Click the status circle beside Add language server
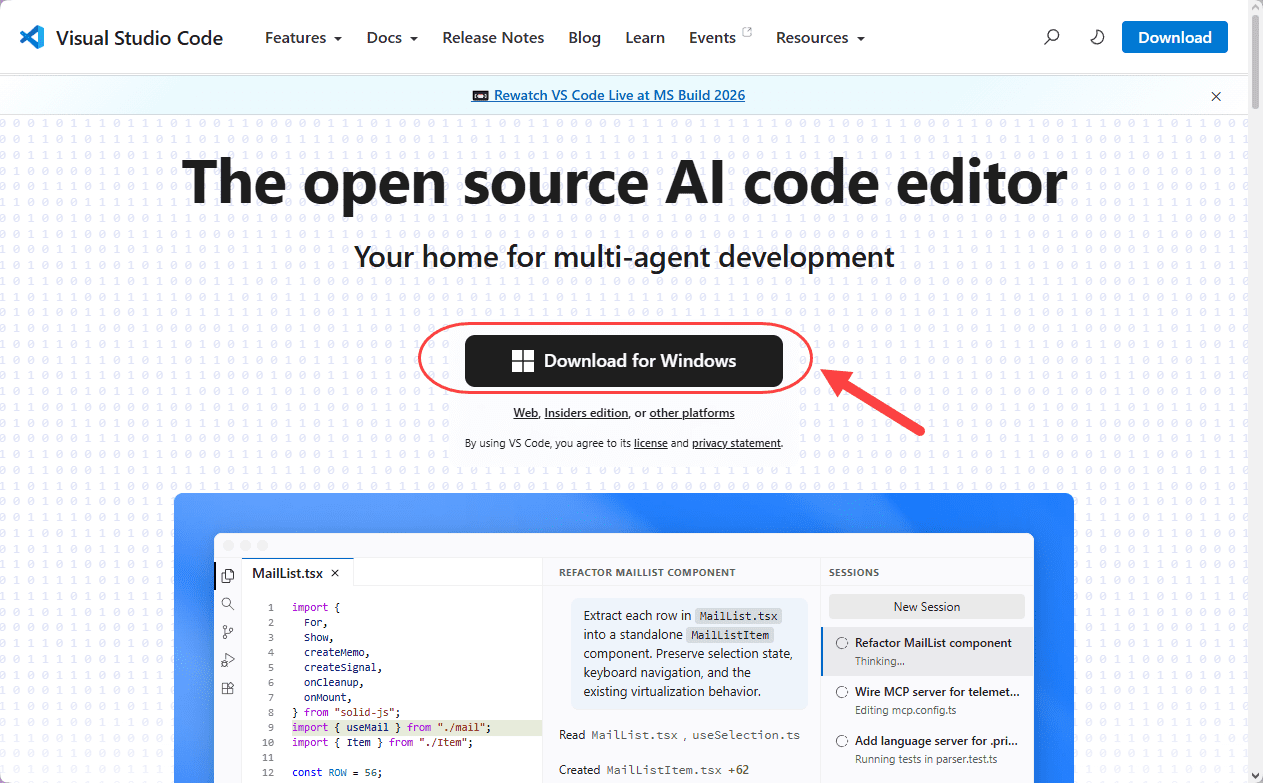The width and height of the screenshot is (1263, 783). (x=843, y=741)
